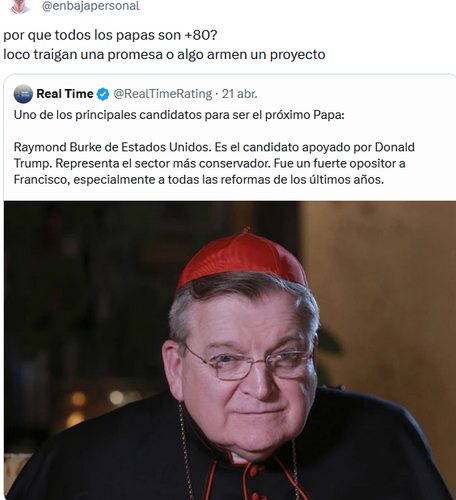Image resolution: width=456 pixels, height=500 pixels.
Task: Open the embedded photo in quoted tweet
Action: pos(230,350)
